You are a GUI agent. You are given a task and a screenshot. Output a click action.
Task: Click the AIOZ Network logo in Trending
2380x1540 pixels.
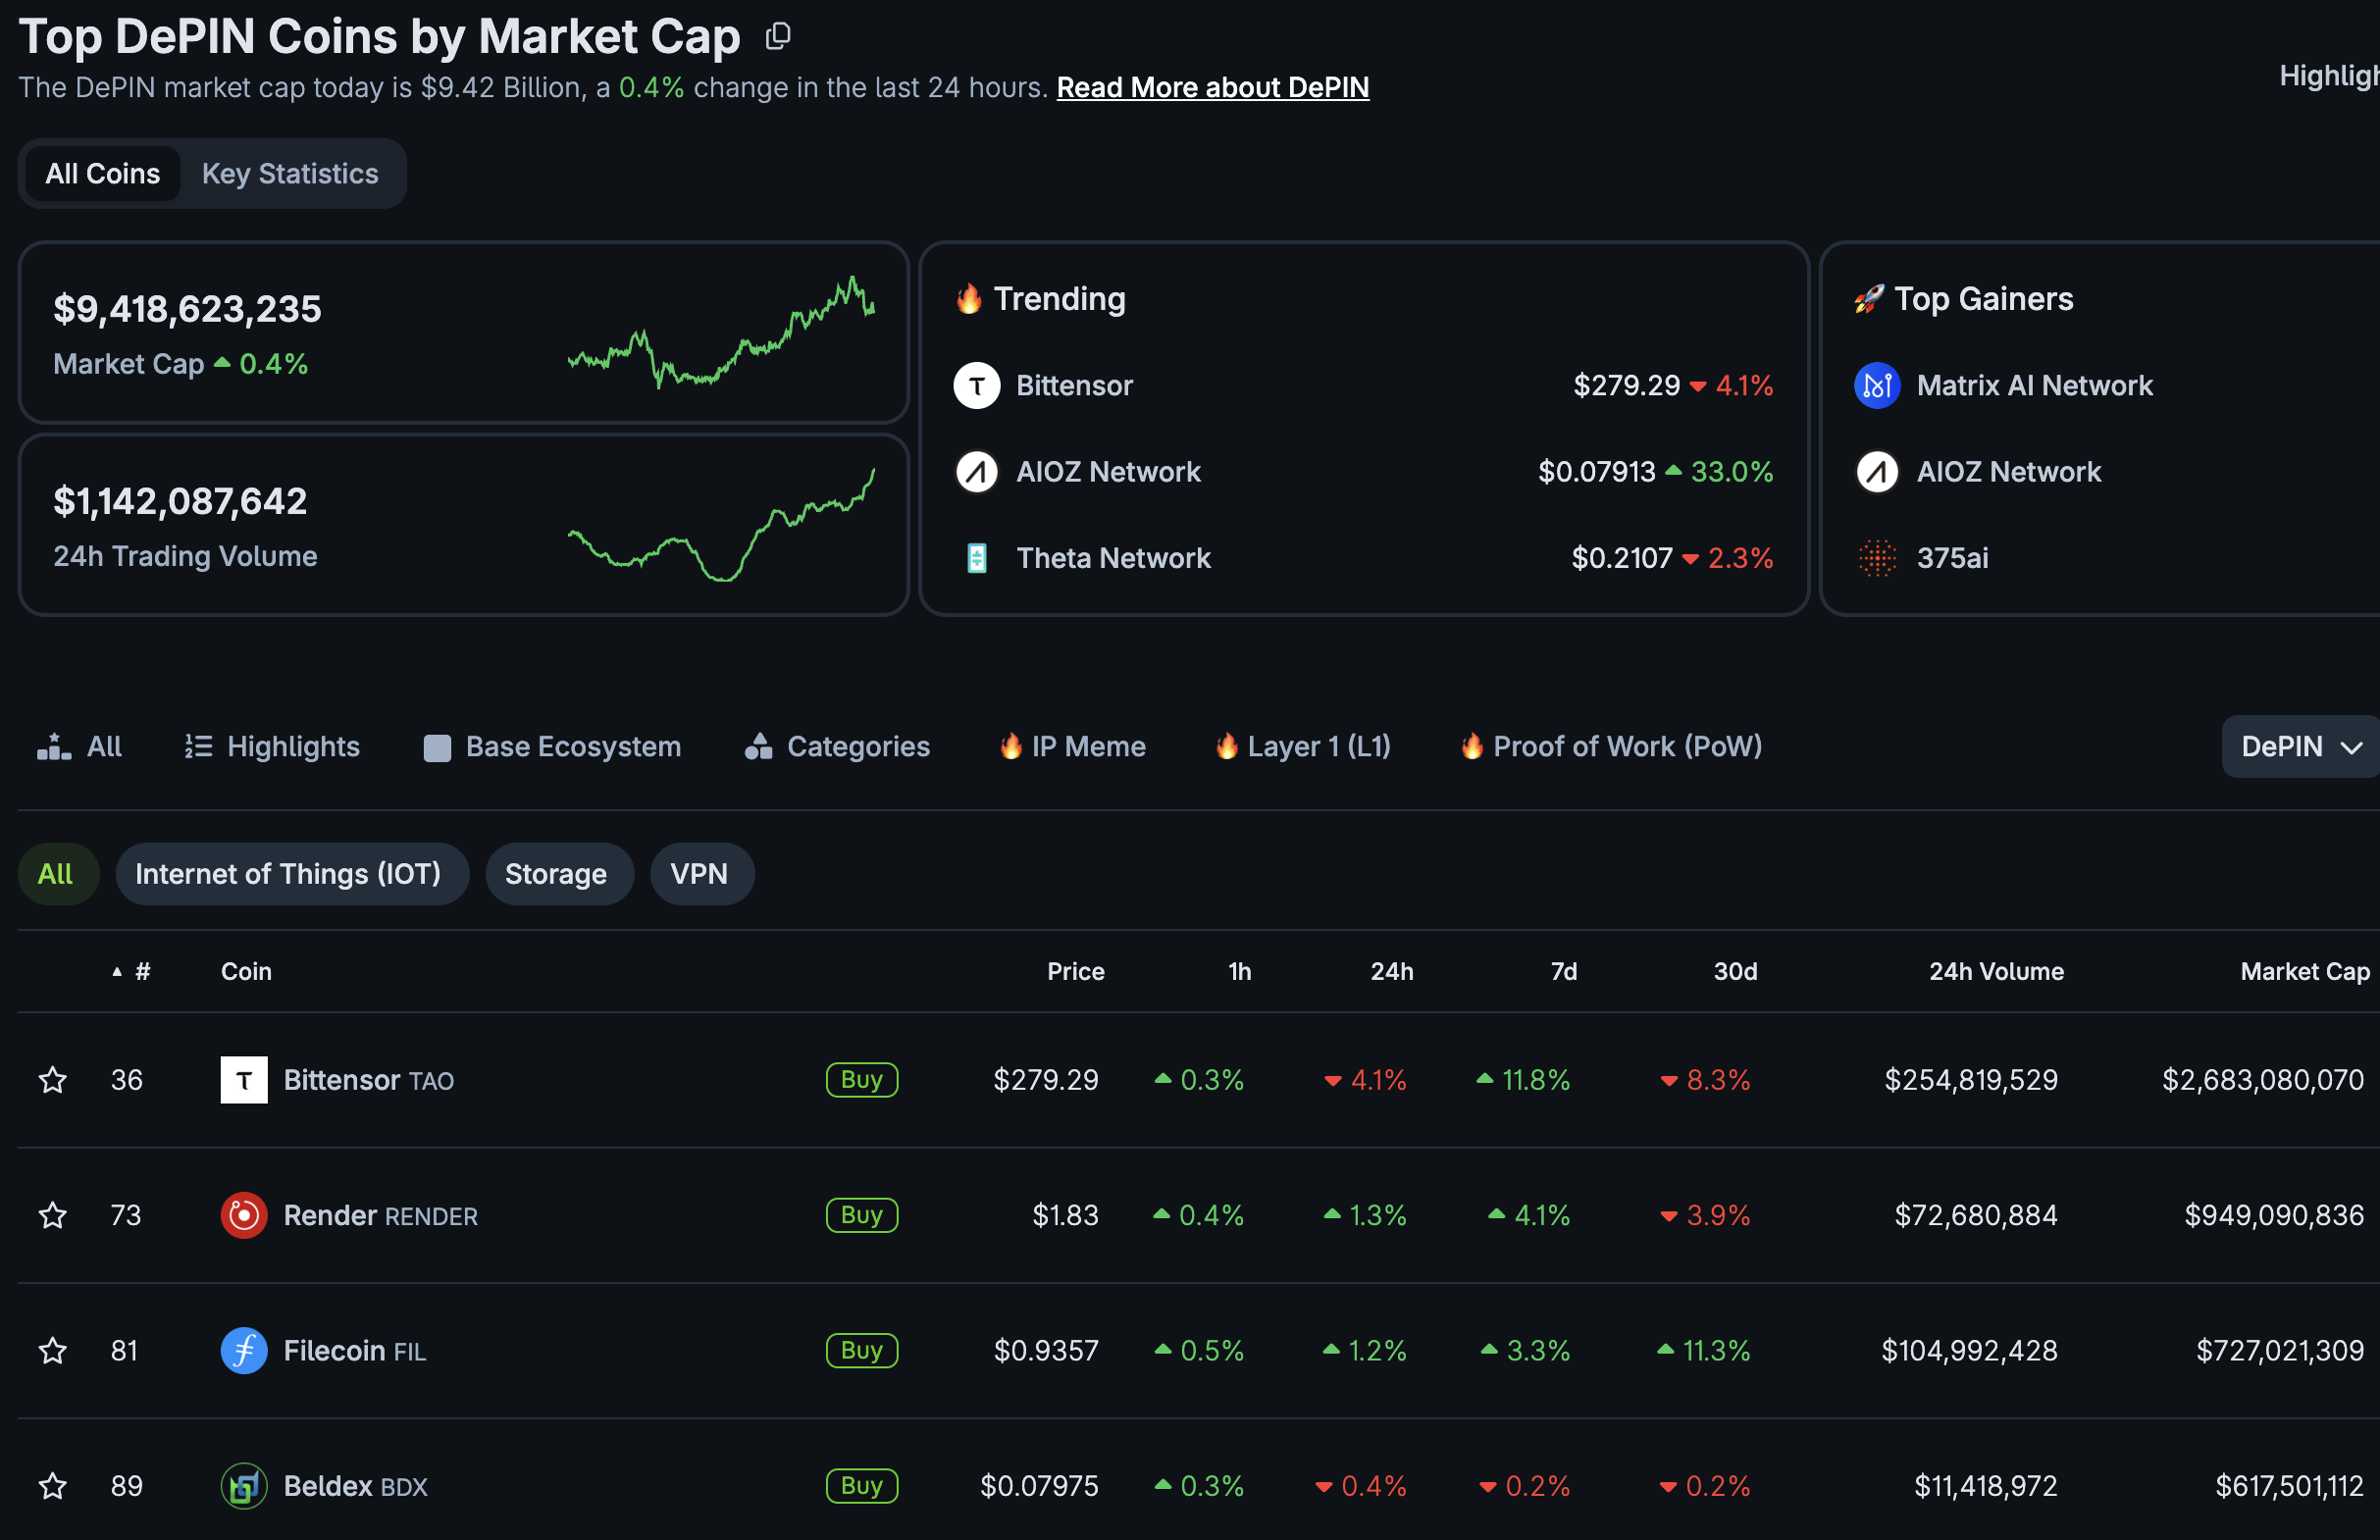click(x=976, y=471)
